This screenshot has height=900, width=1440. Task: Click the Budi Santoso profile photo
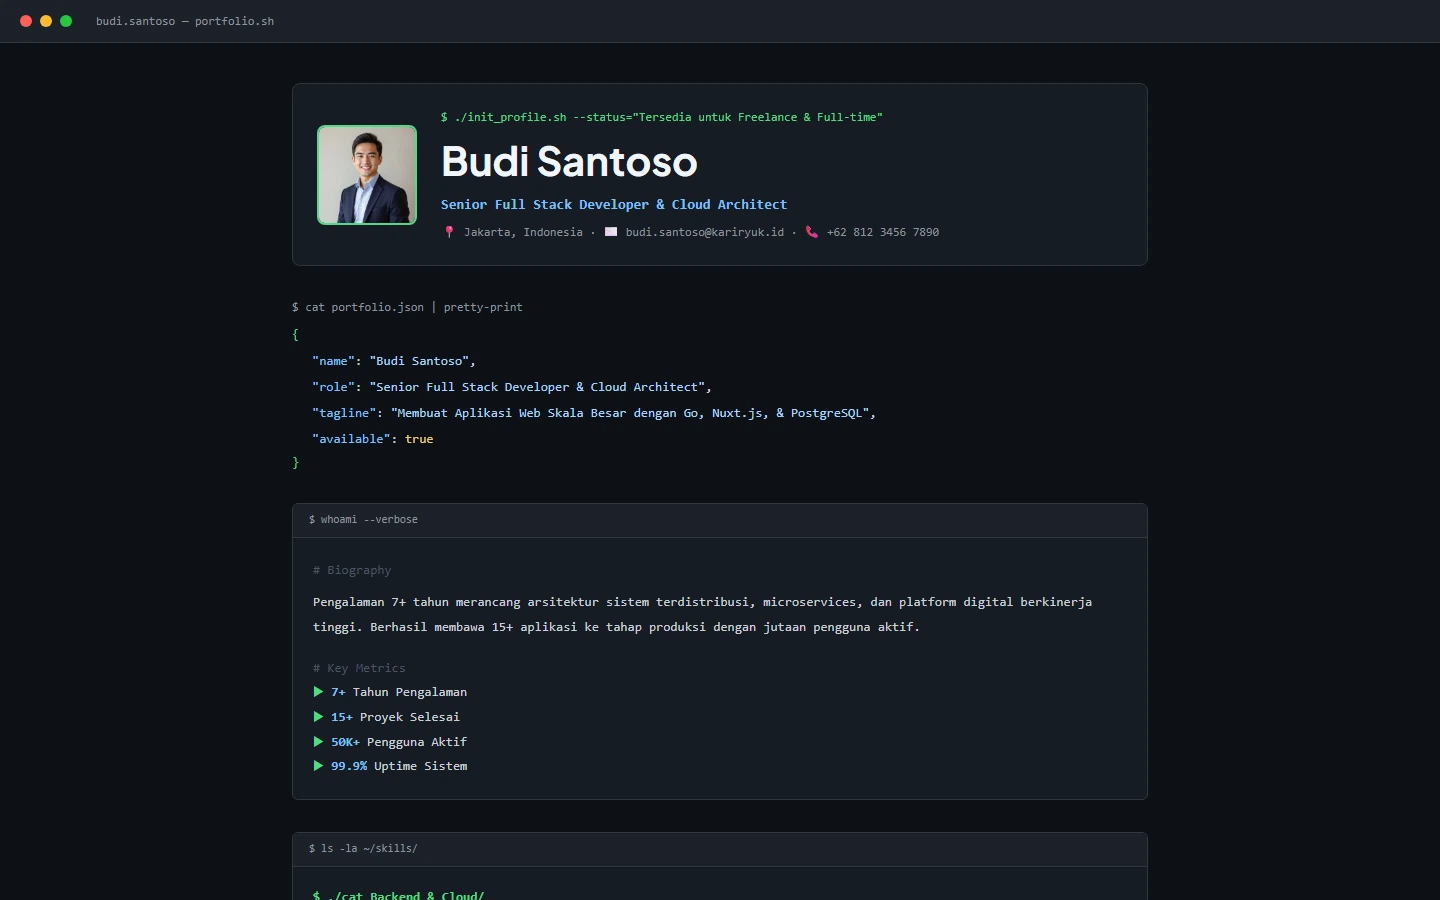[x=367, y=175]
